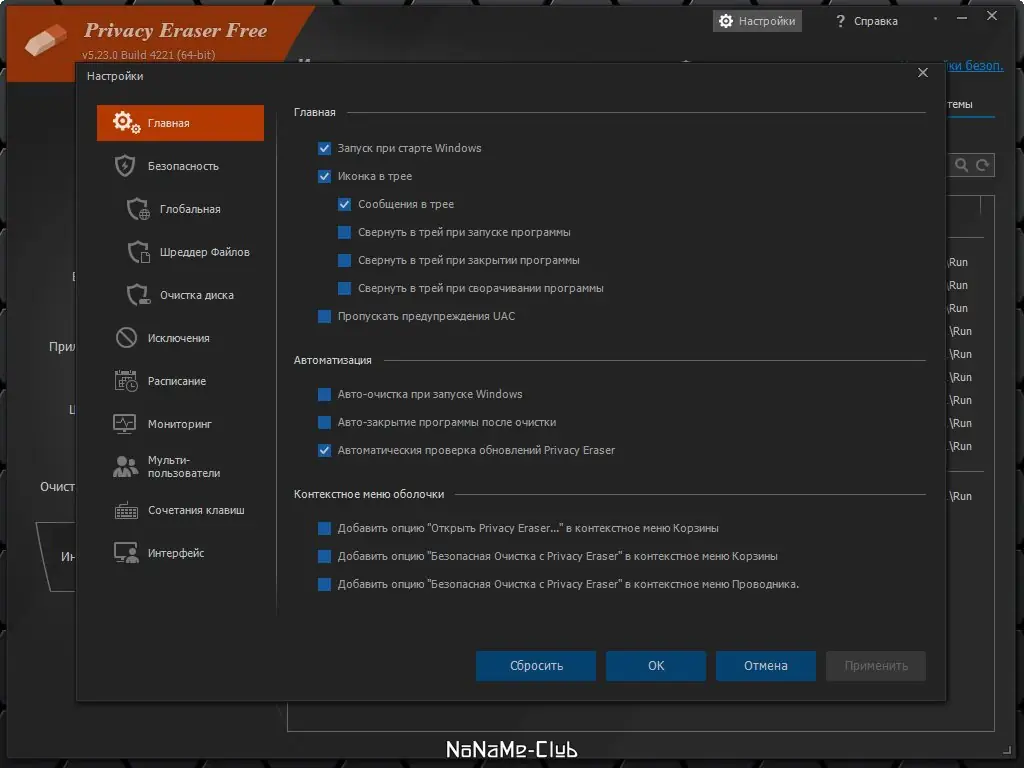Screen dimensions: 1024x768
Task: Click the Отмена button
Action: point(765,665)
